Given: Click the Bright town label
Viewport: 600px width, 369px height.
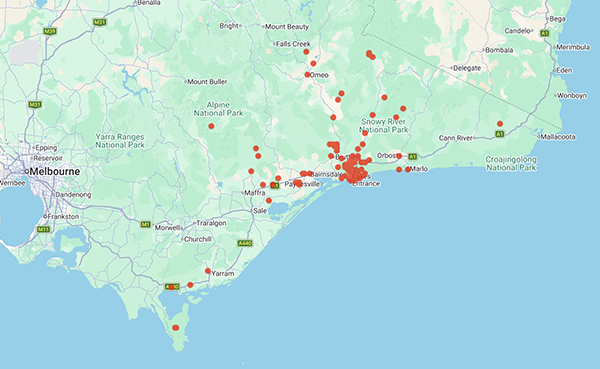Looking at the screenshot, I should click(x=229, y=26).
